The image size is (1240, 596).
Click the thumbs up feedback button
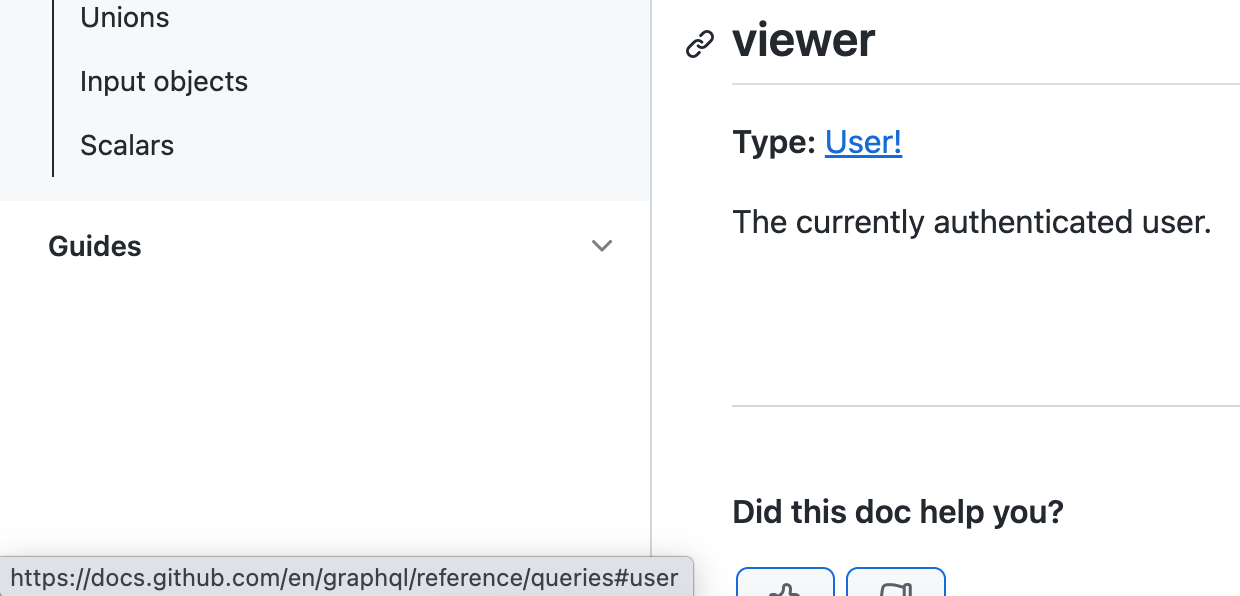[785, 582]
